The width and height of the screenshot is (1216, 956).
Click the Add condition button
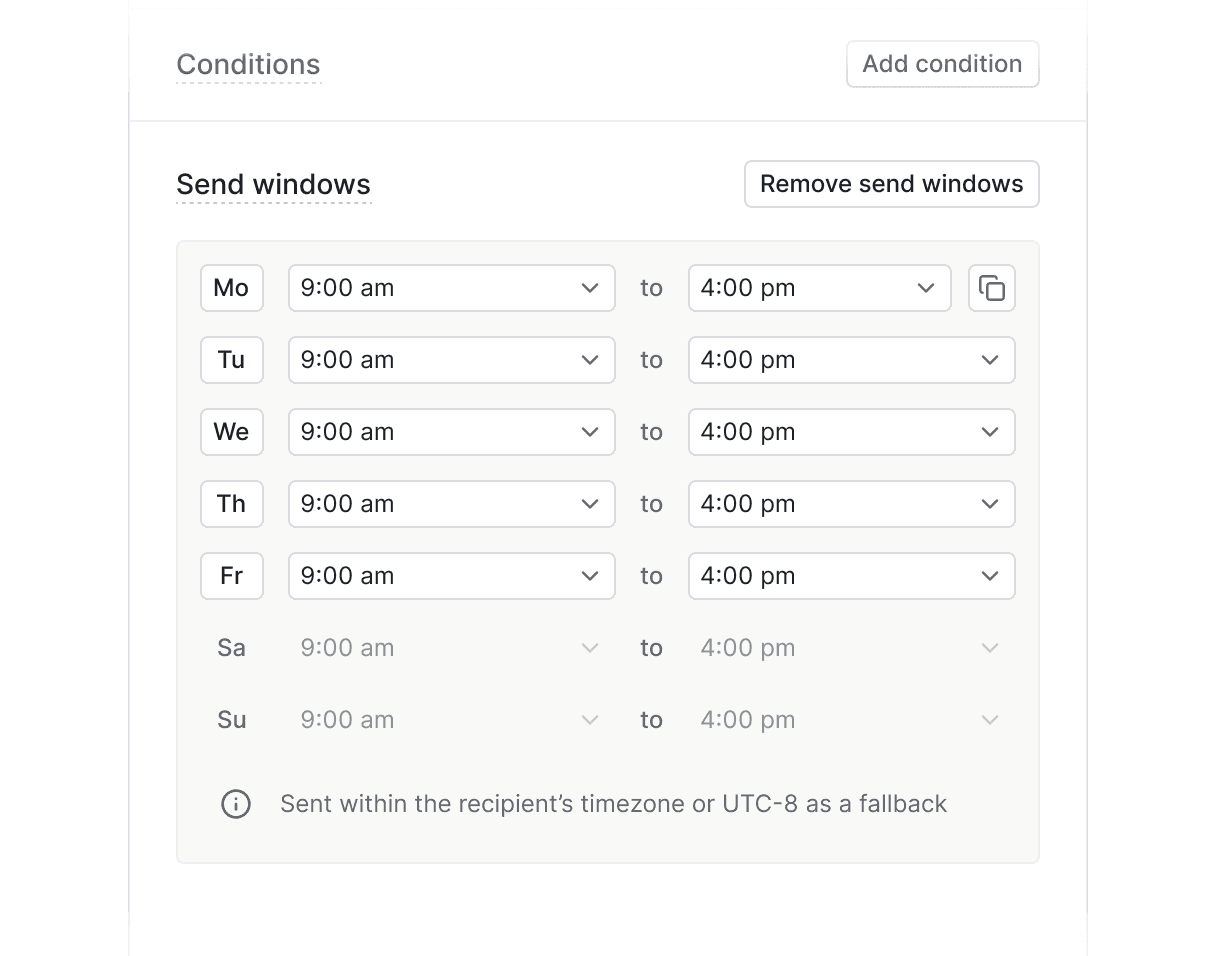941,63
